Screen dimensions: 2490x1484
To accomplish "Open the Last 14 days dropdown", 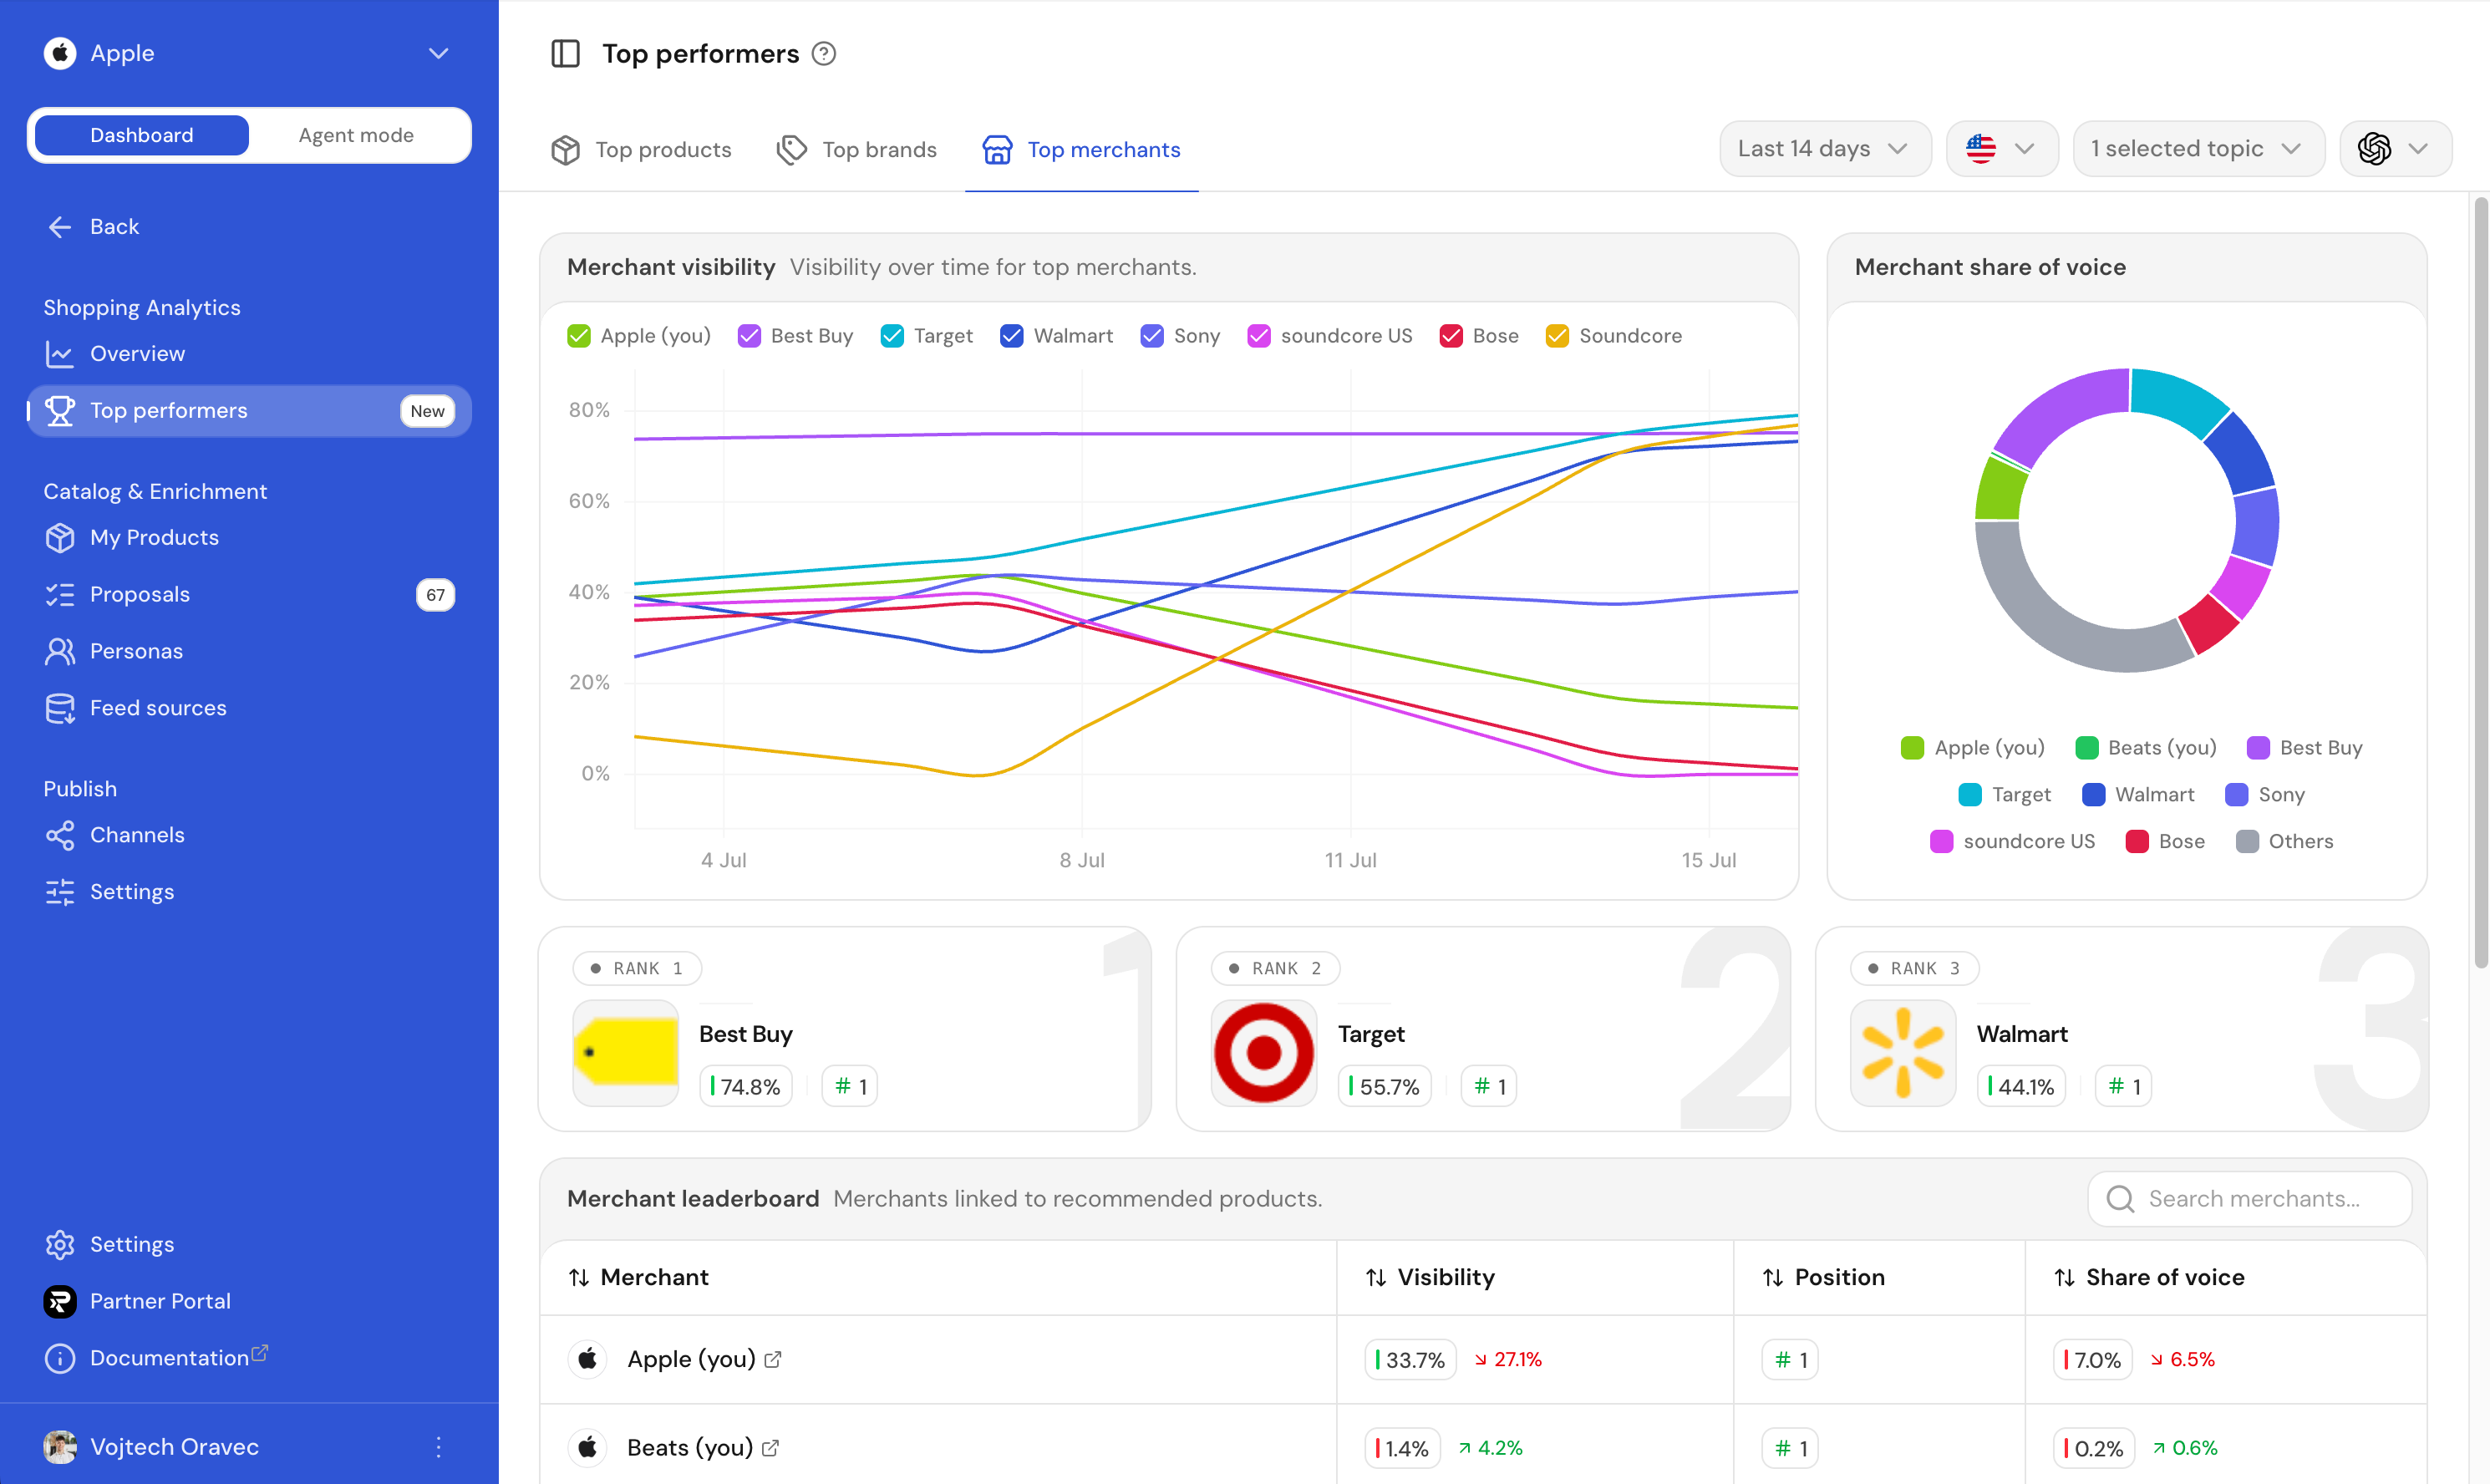I will (1825, 149).
